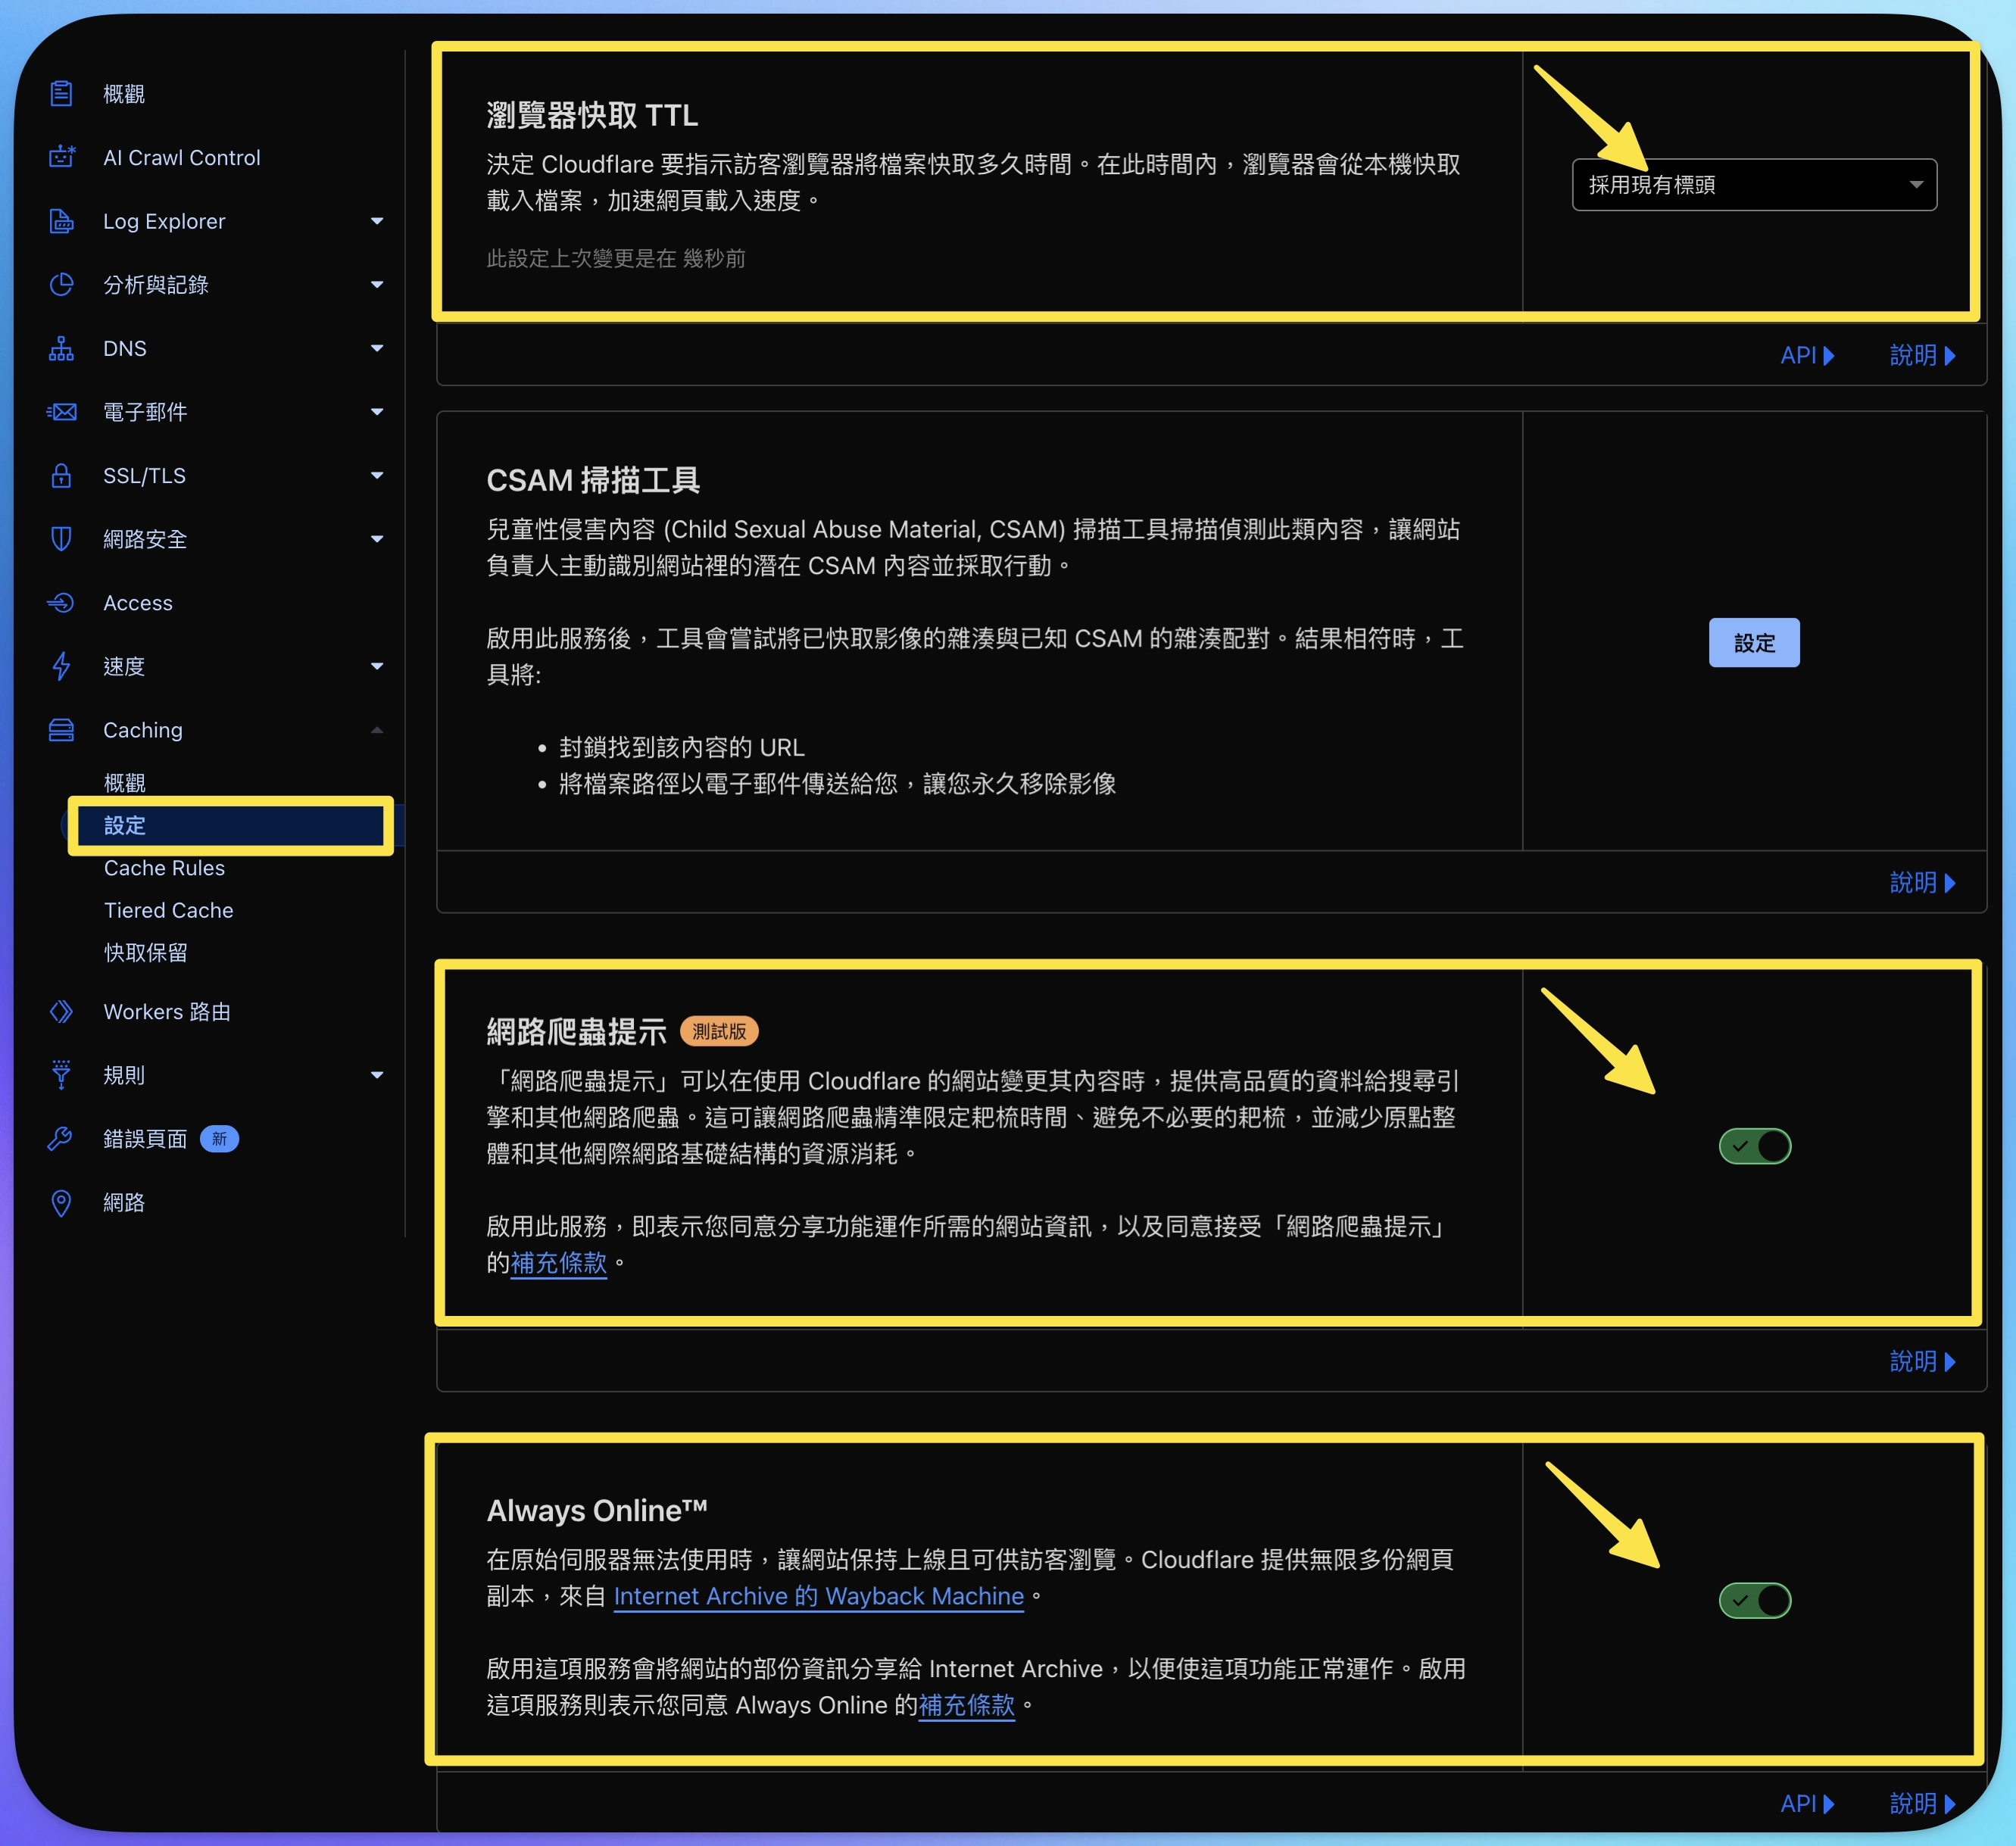Toggle the 網路爬蟲提示 switch off
Image resolution: width=2016 pixels, height=1846 pixels.
click(x=1754, y=1146)
